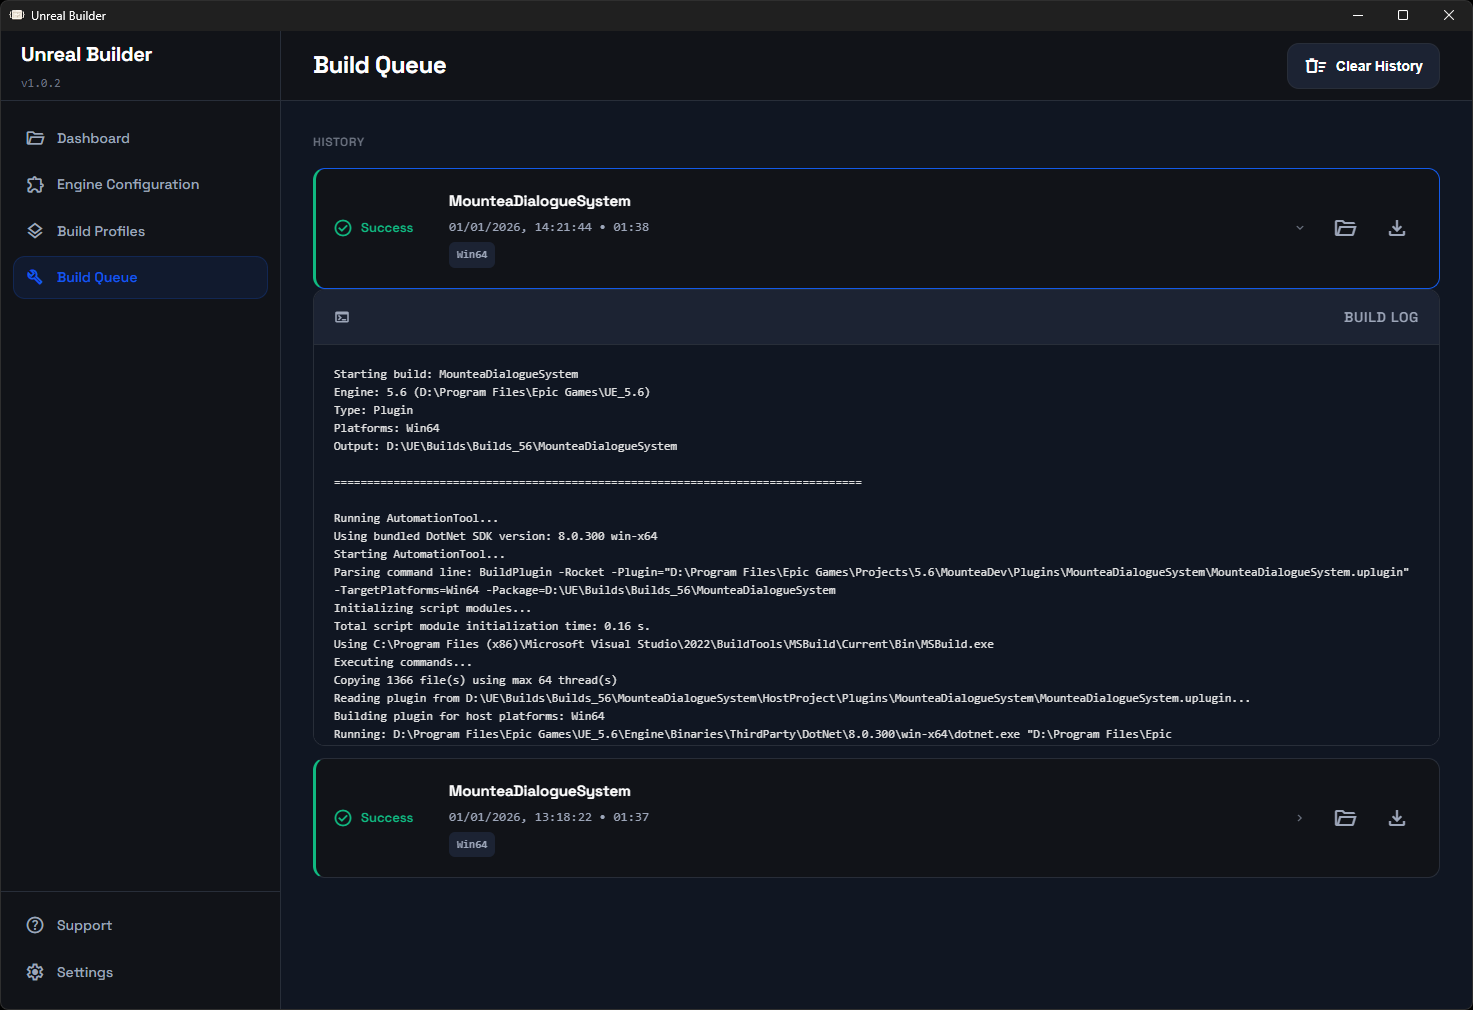Click the Build Queue page heading
Image resolution: width=1473 pixels, height=1010 pixels.
(380, 65)
